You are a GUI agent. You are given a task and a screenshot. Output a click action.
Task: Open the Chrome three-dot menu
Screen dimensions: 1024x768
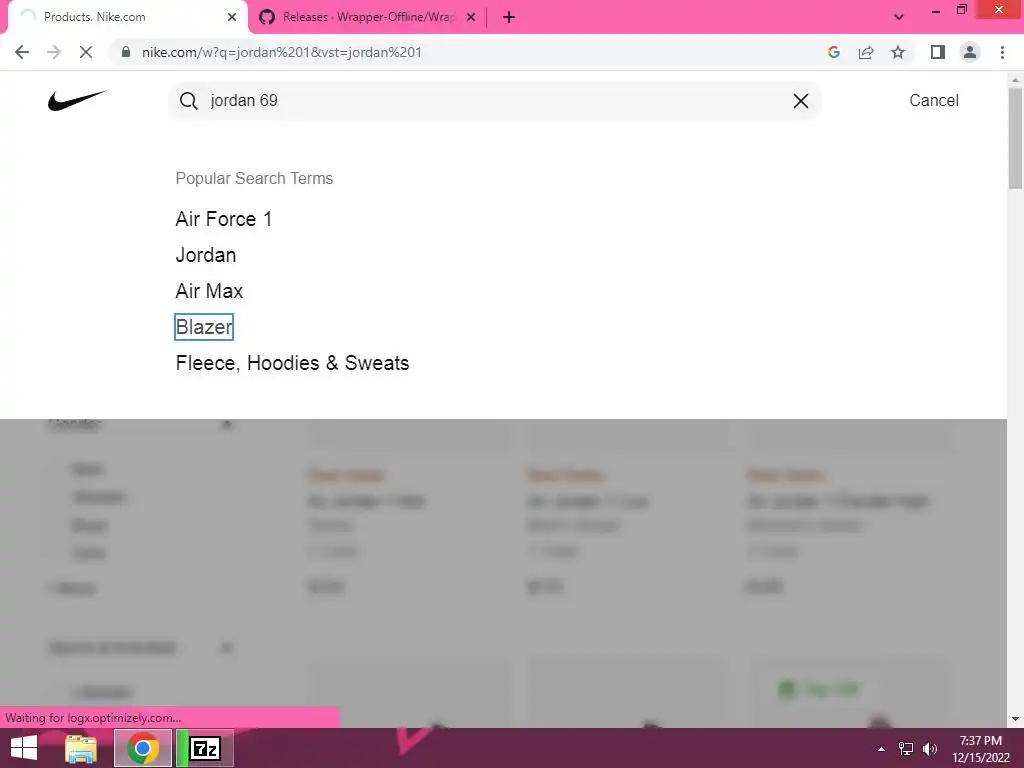pos(1002,52)
